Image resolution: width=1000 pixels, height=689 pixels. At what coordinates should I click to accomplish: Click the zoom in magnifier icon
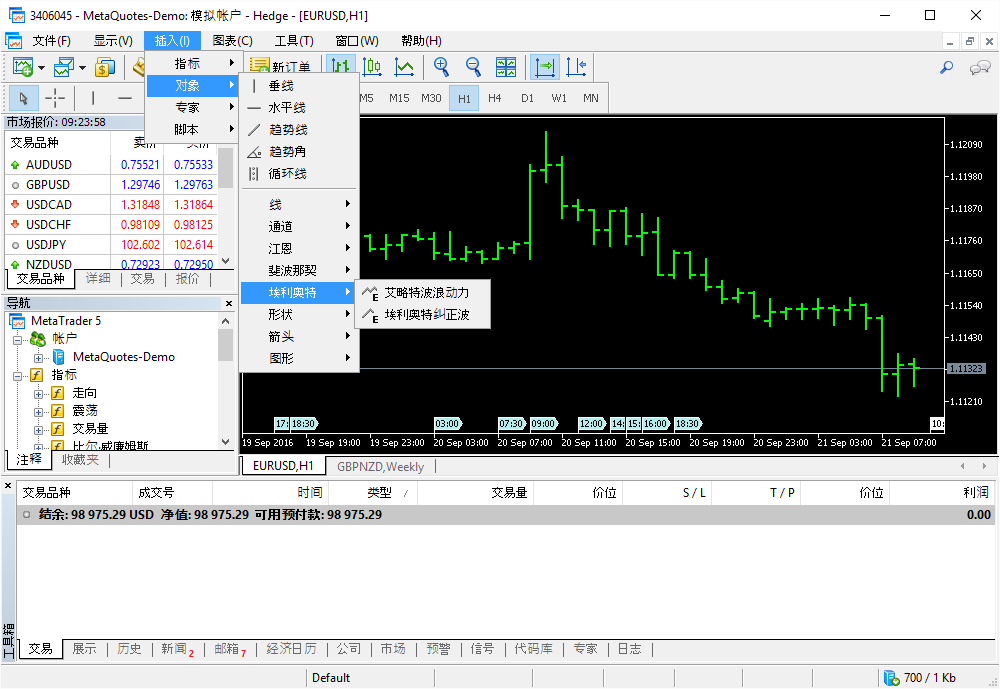441,67
